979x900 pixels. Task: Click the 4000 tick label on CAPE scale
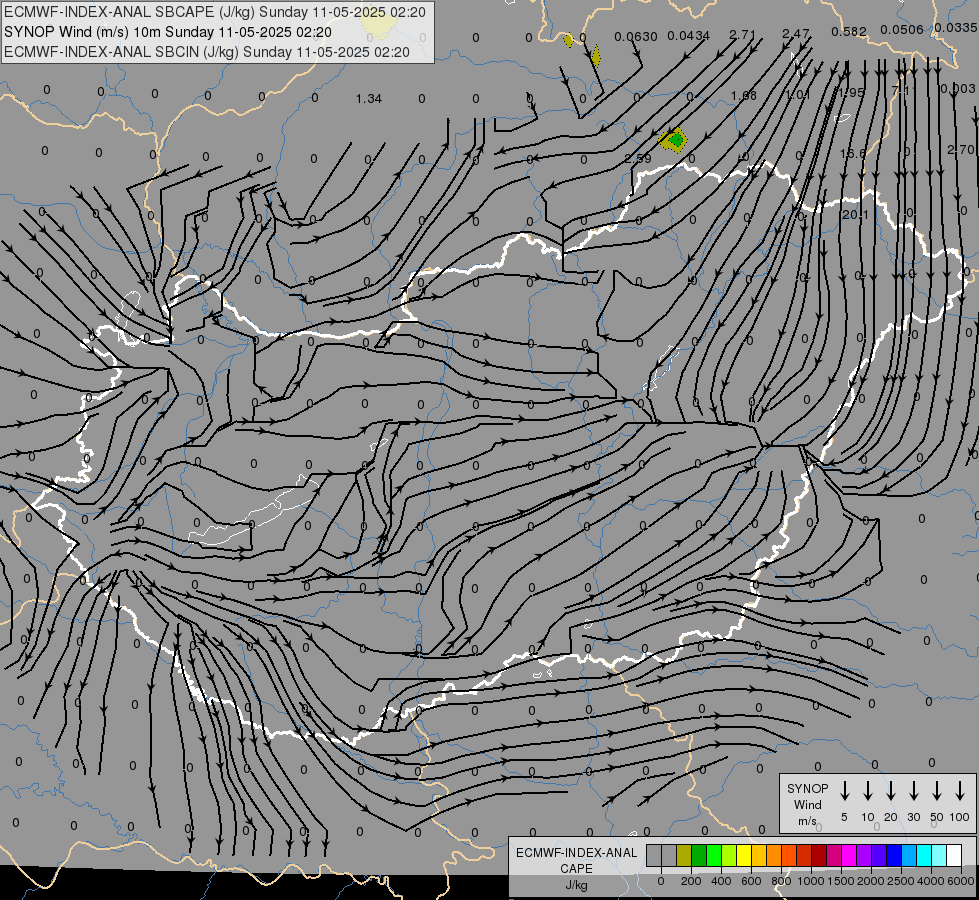[x=931, y=881]
